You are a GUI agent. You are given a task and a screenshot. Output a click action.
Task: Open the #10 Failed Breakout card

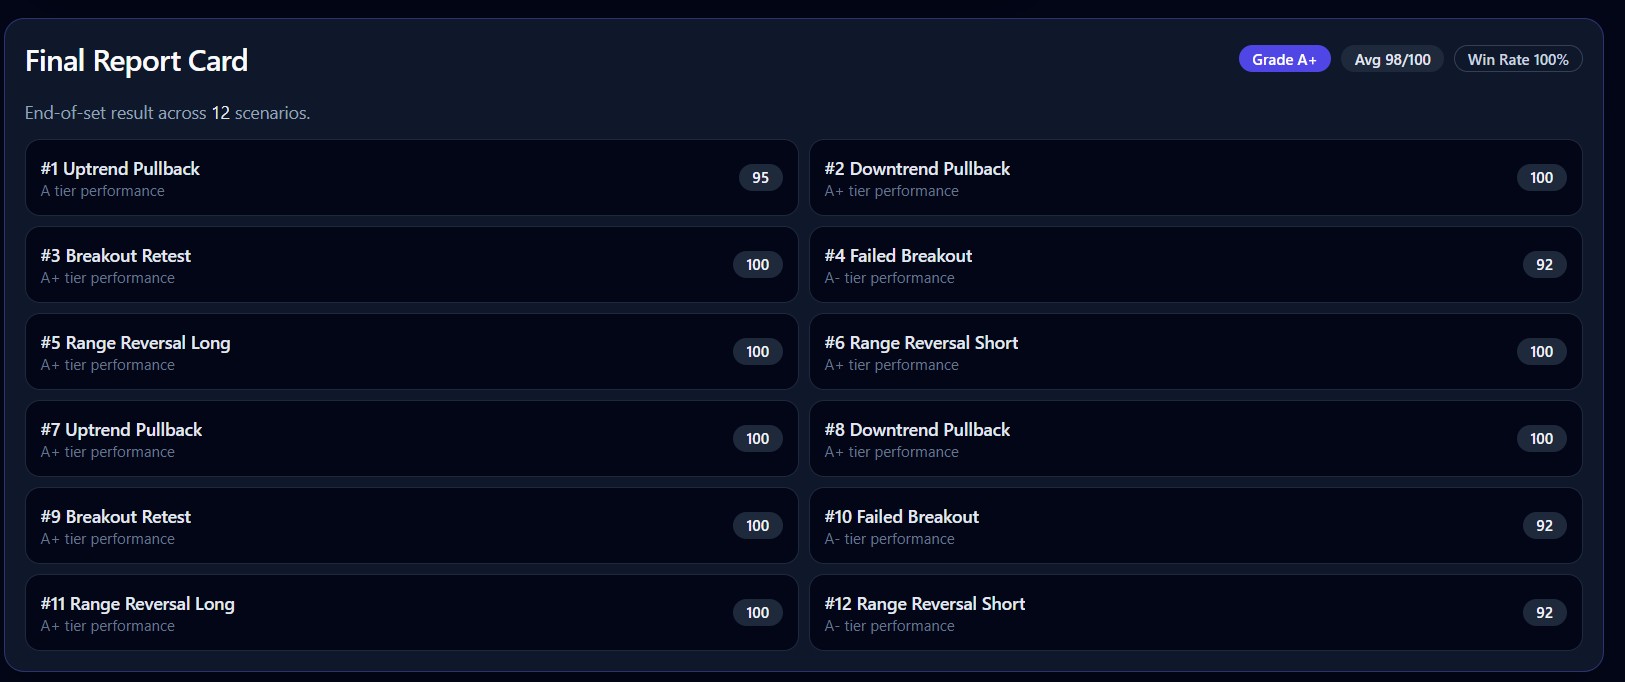coord(1195,526)
